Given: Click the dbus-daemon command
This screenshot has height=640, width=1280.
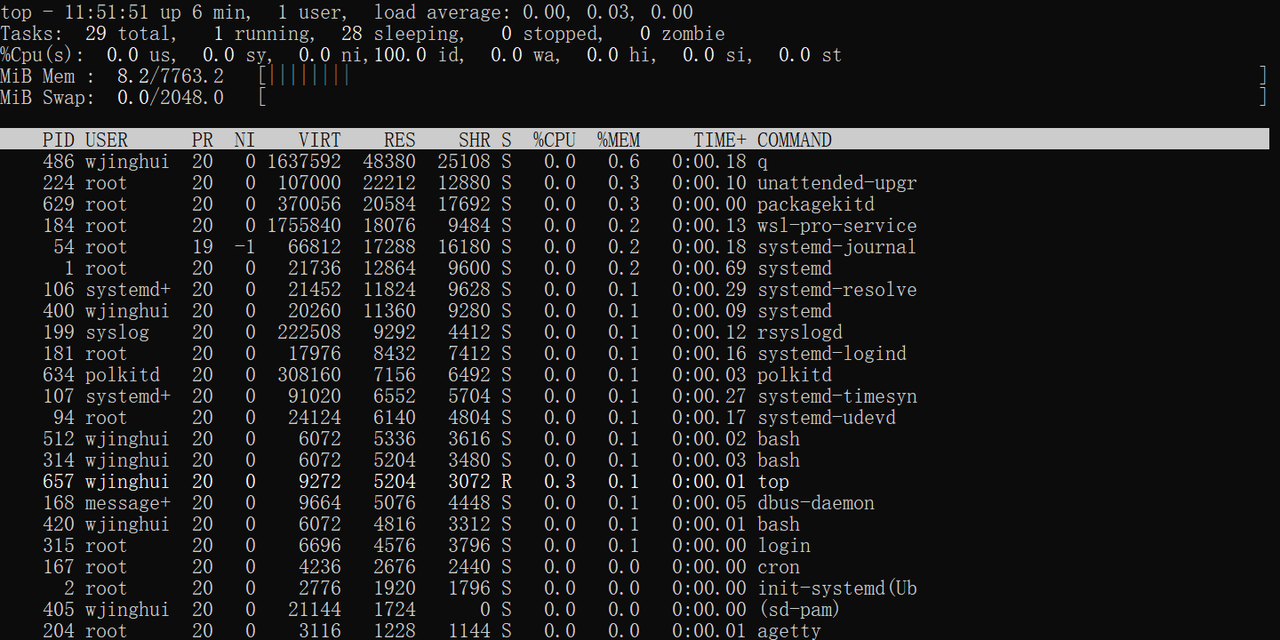Looking at the screenshot, I should [x=815, y=503].
